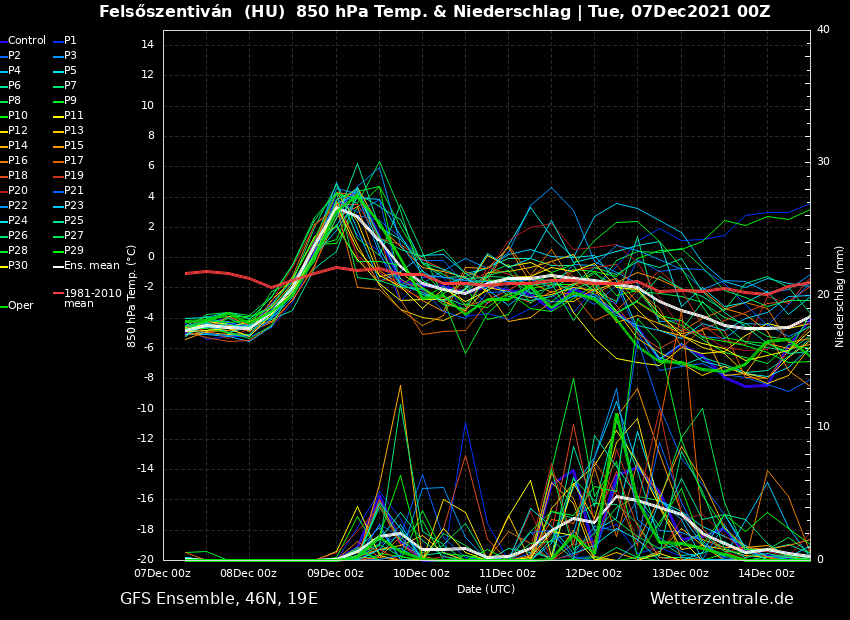Select the P20 legend entry
850x620 pixels.
coord(18,191)
